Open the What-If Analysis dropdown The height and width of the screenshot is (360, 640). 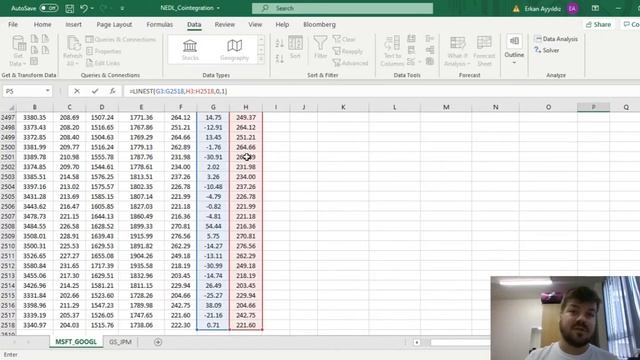tap(457, 51)
